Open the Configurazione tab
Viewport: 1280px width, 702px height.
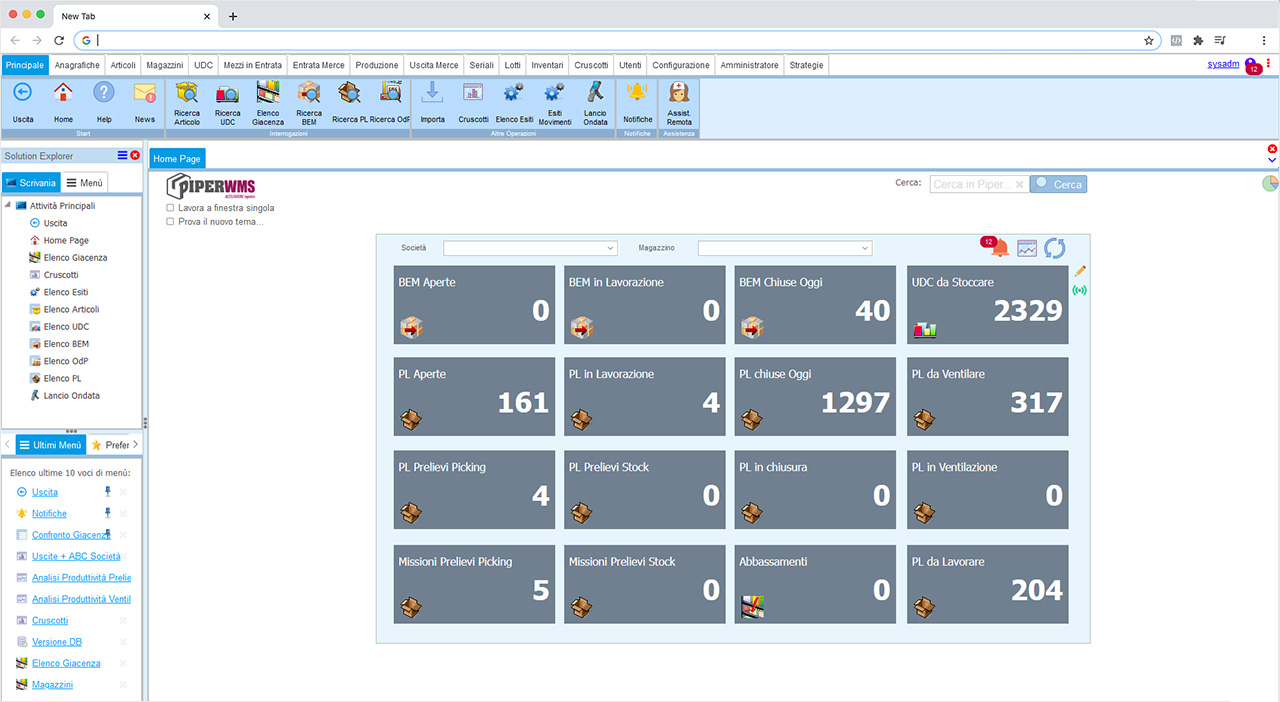click(681, 65)
